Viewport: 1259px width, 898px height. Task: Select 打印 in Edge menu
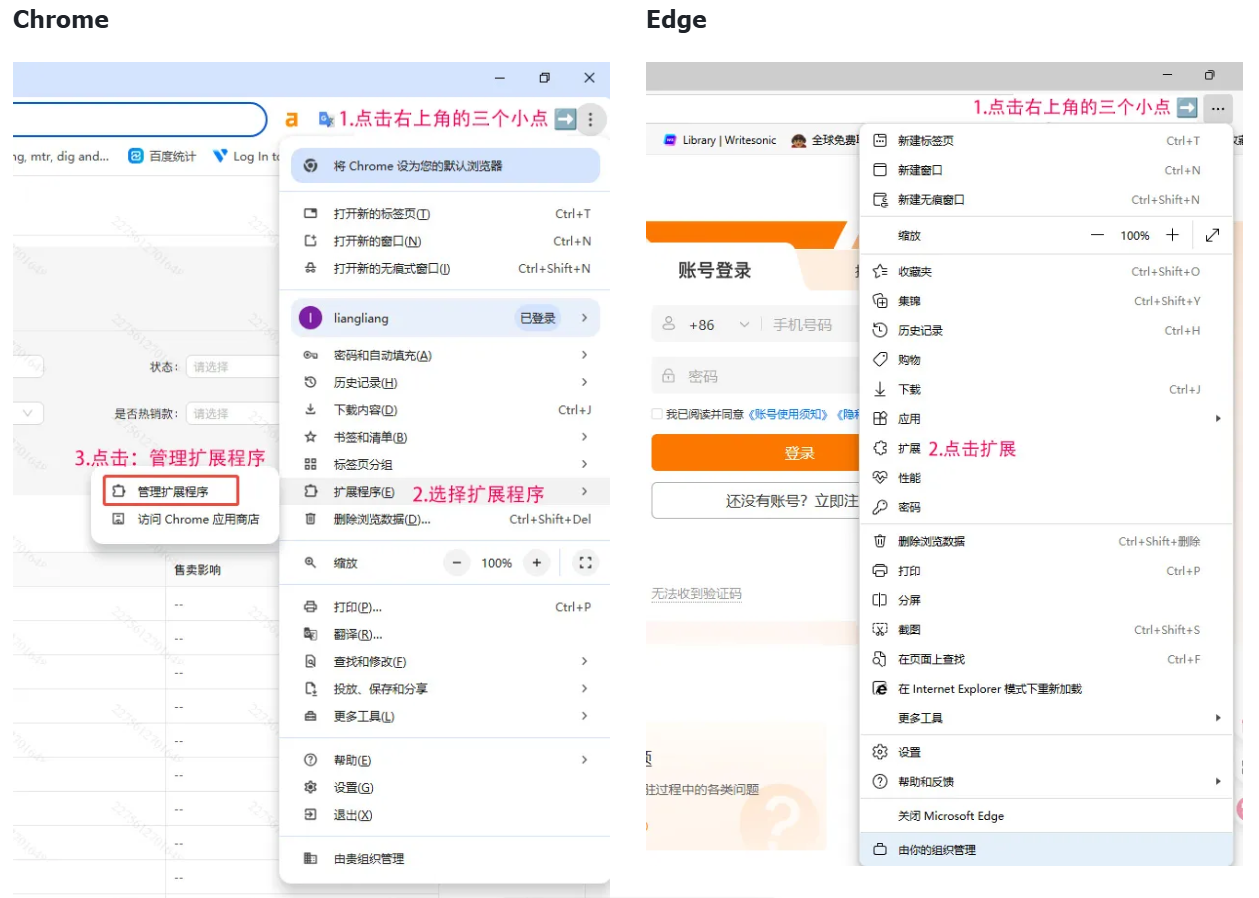[x=1046, y=570]
